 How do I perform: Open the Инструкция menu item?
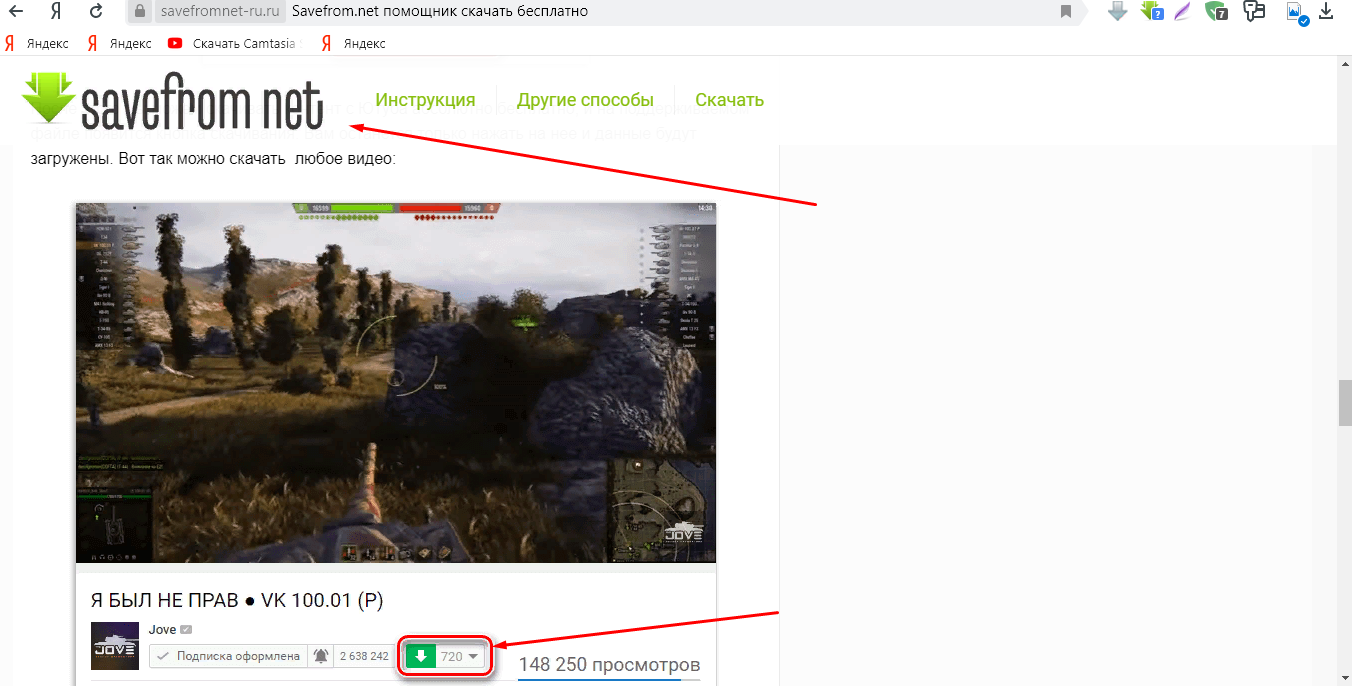pos(425,100)
